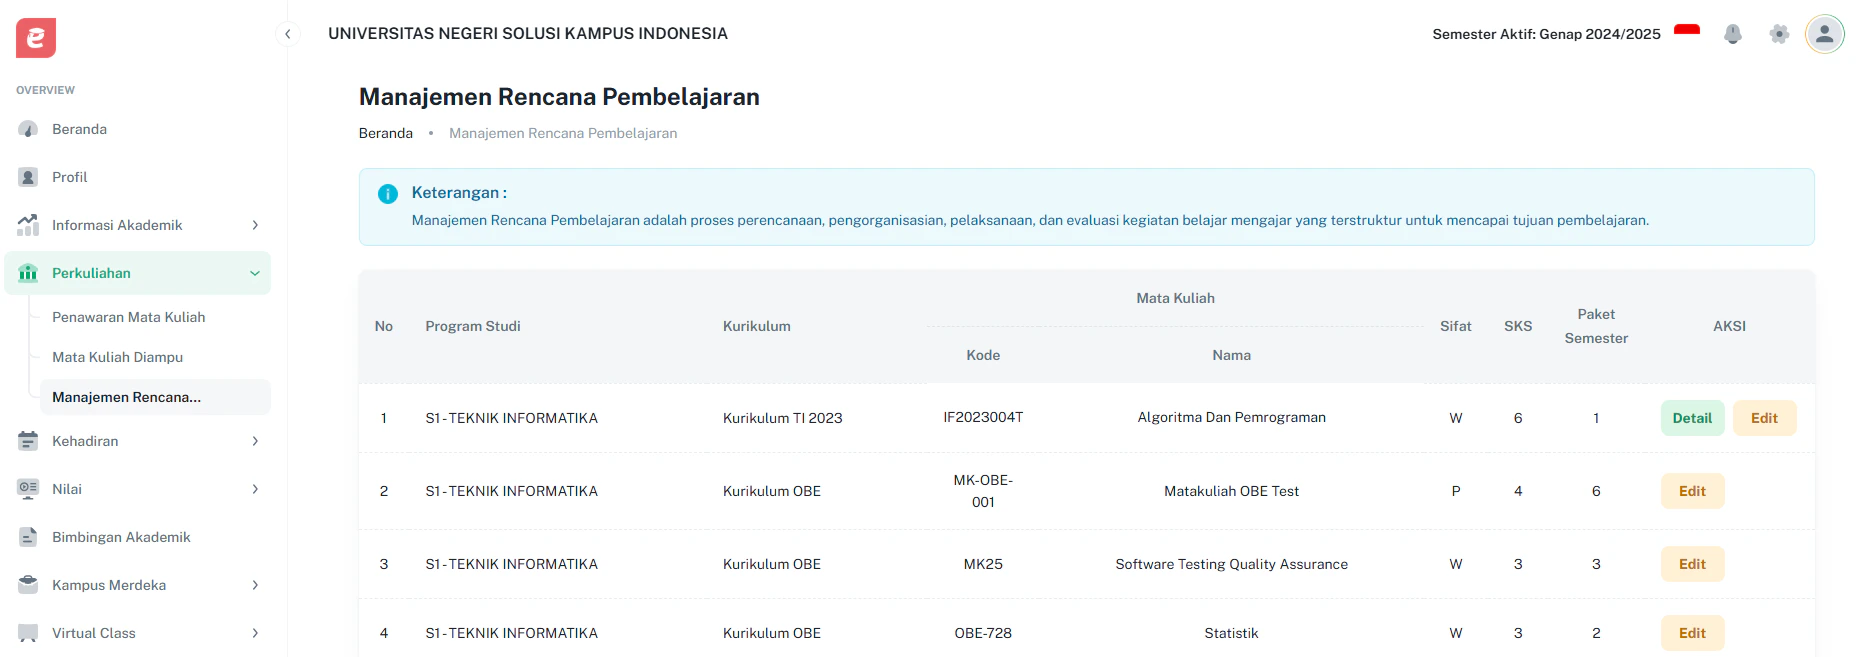Open the Beranda dashboard icon

pyautogui.click(x=28, y=129)
